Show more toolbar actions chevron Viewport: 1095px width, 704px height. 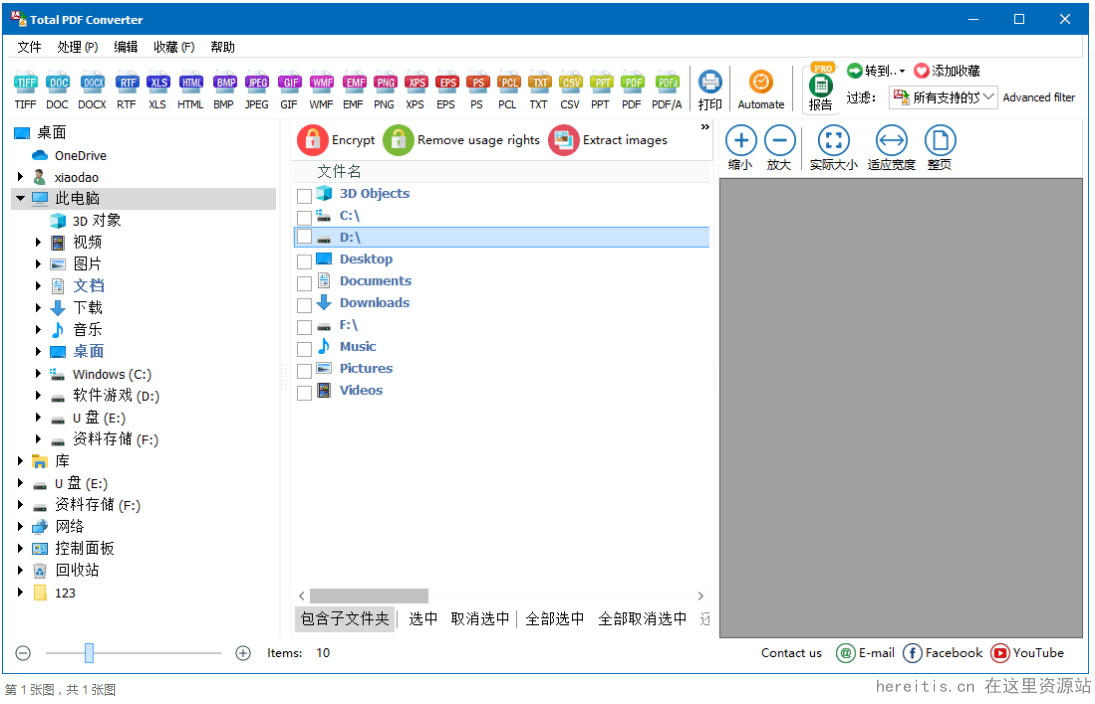click(x=705, y=127)
